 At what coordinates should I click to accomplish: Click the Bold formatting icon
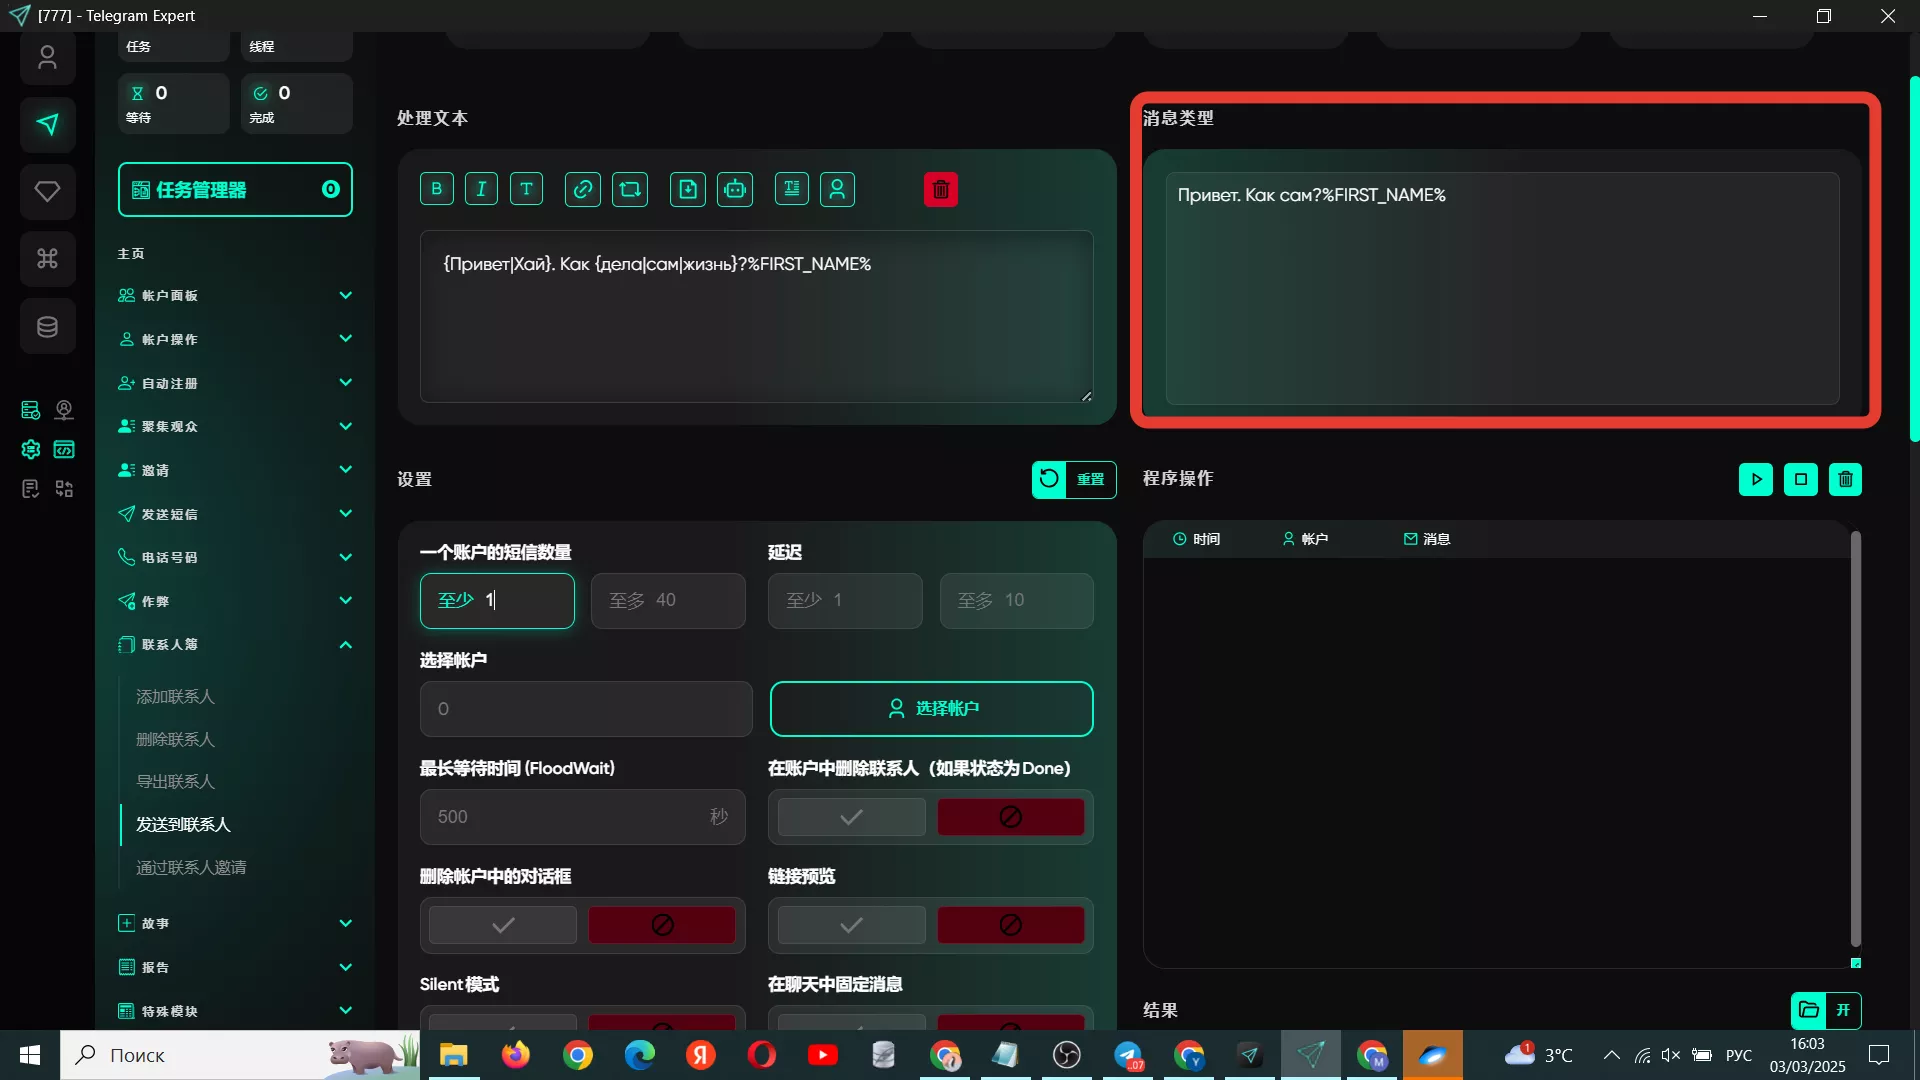coord(437,189)
